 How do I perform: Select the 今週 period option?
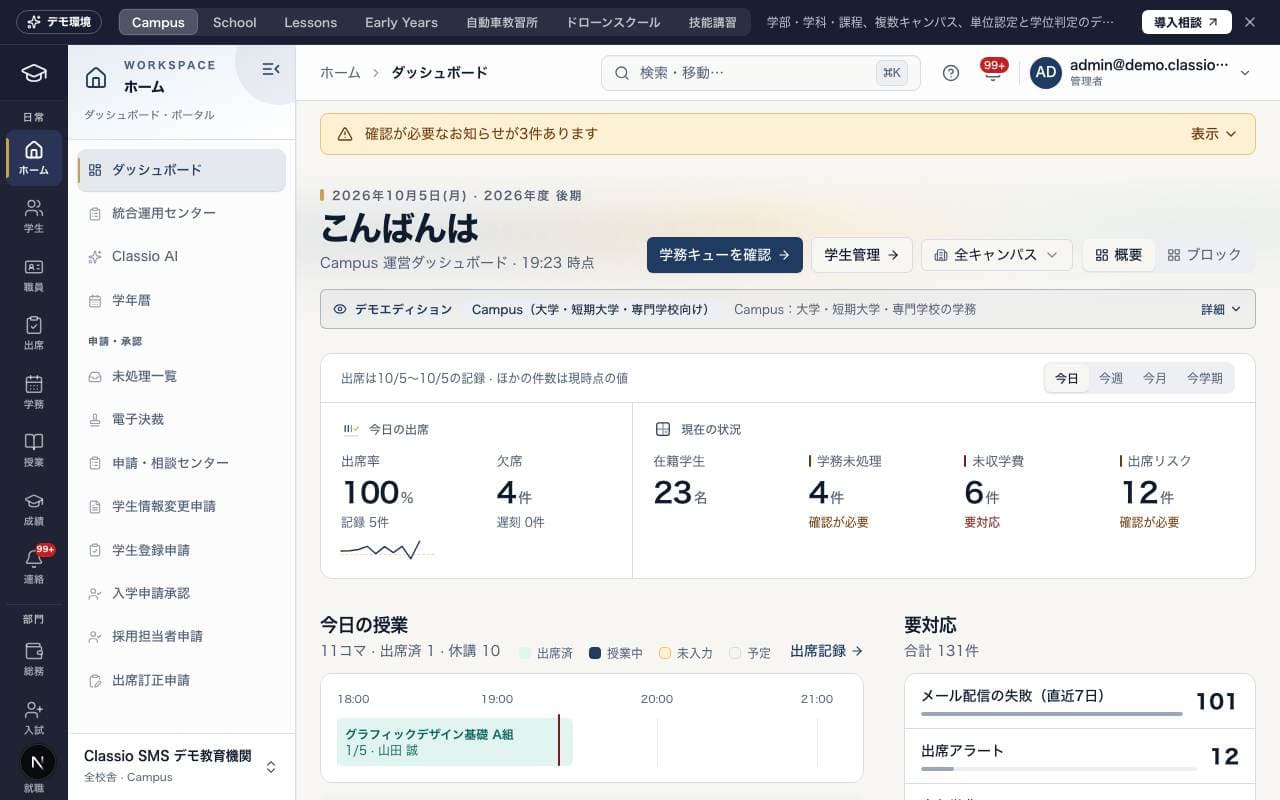pyautogui.click(x=1111, y=378)
